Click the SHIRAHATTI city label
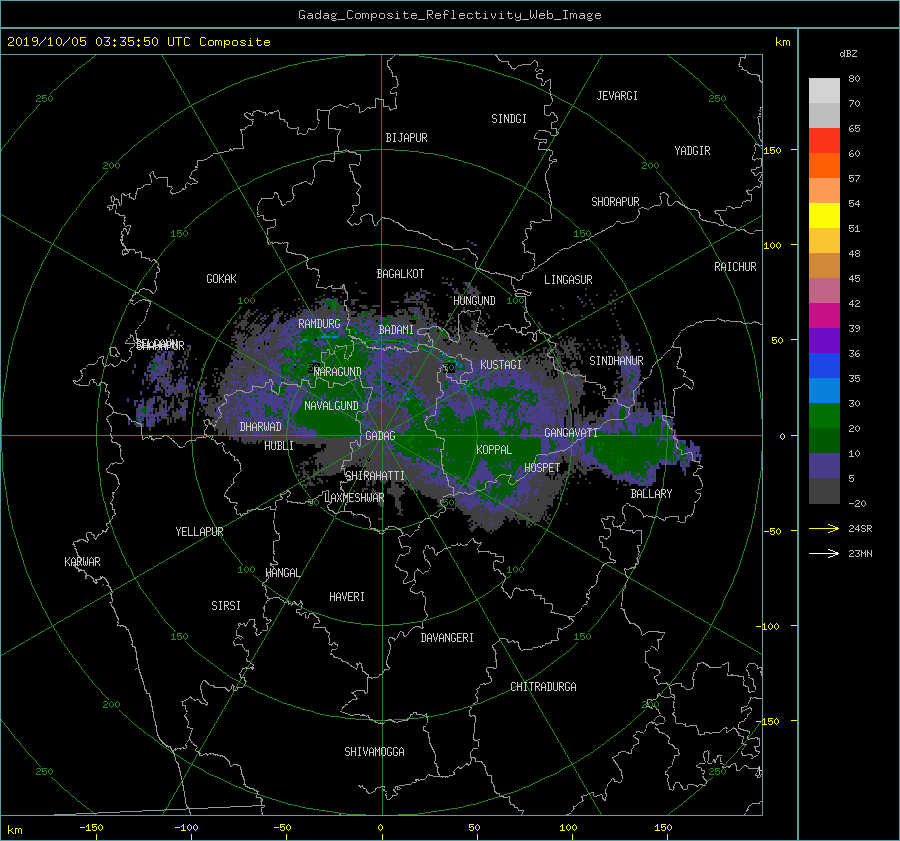This screenshot has width=900, height=841. pos(375,476)
